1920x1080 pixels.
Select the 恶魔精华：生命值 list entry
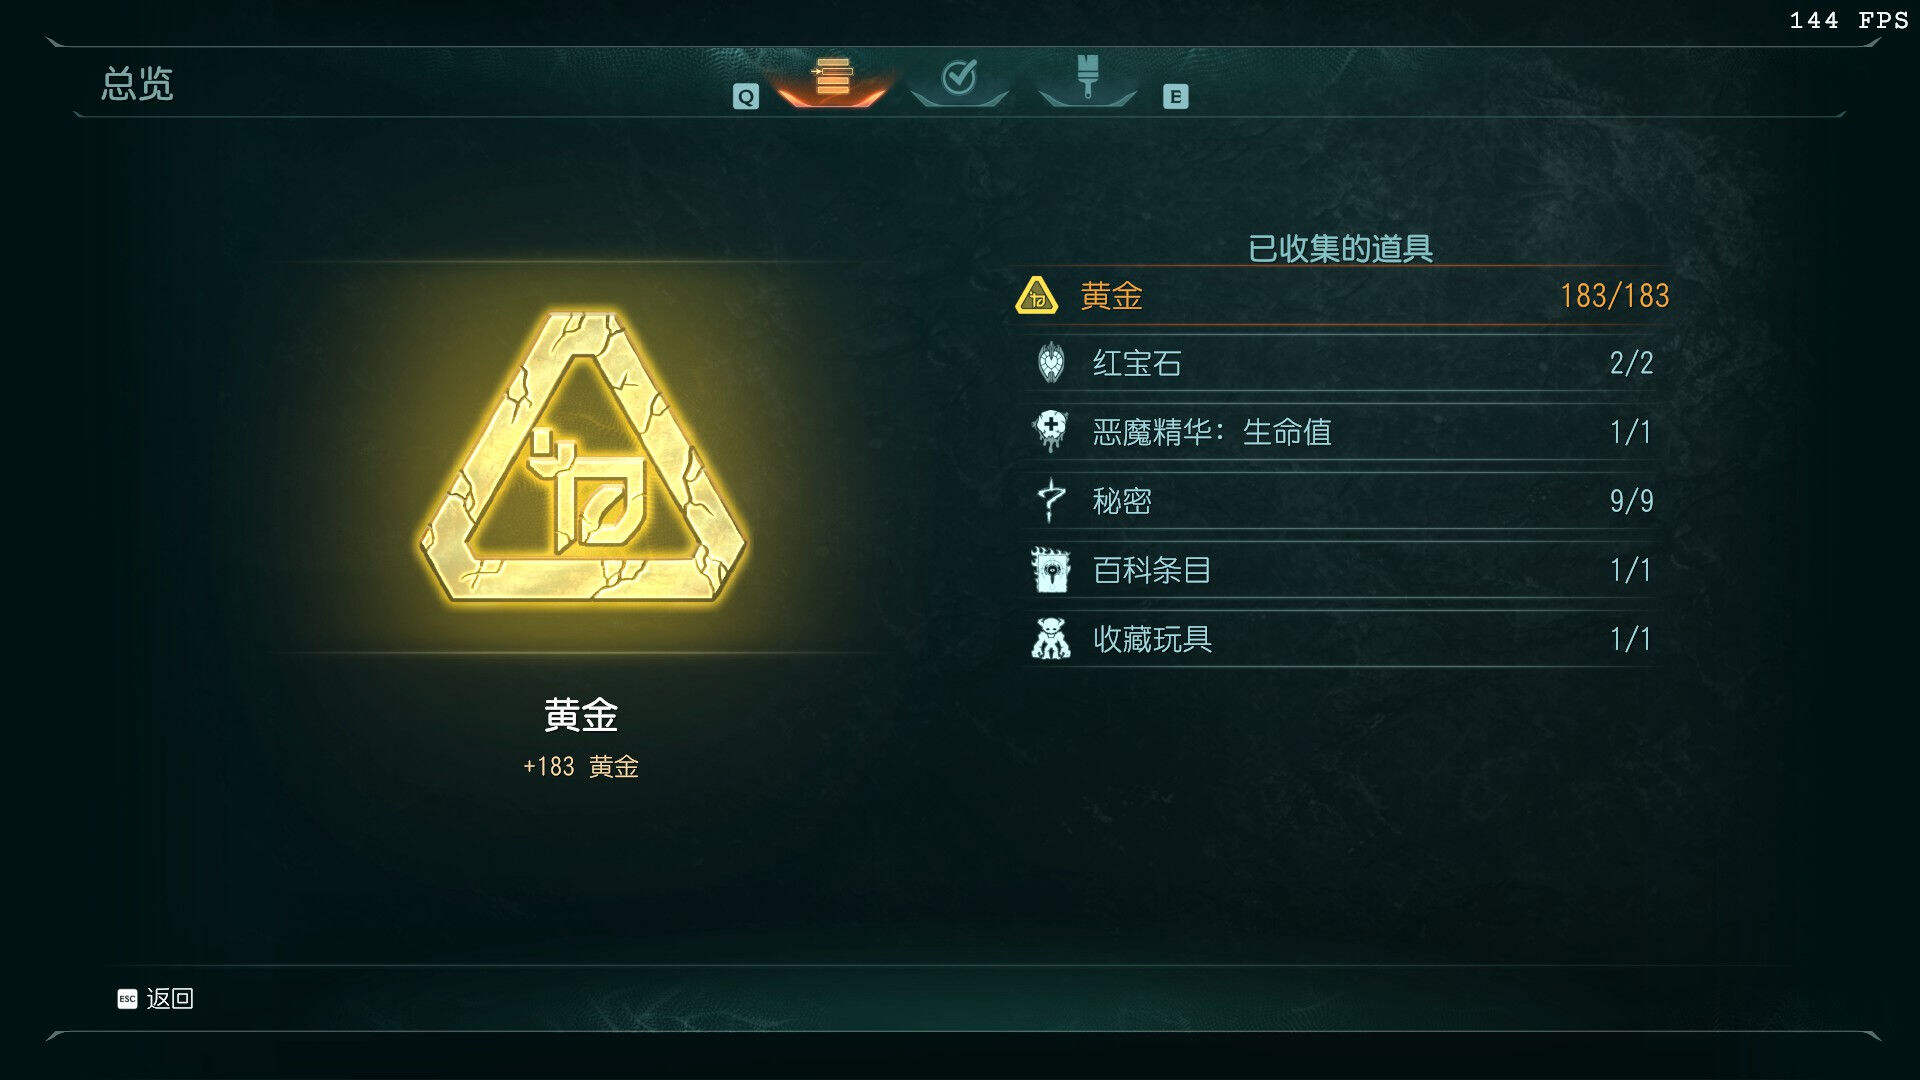point(1342,432)
